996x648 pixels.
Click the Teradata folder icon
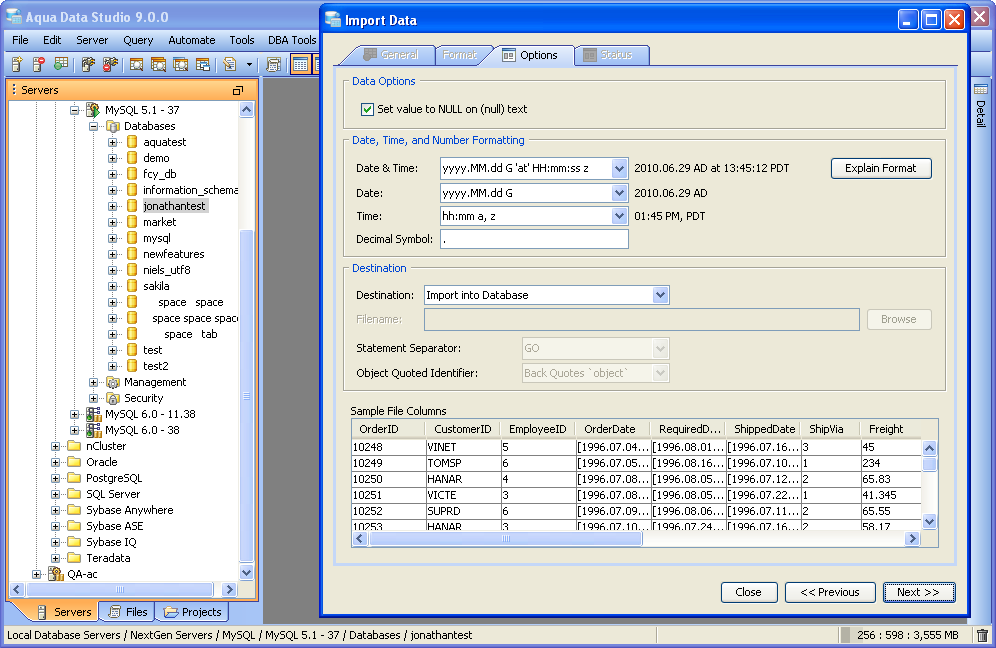point(74,558)
